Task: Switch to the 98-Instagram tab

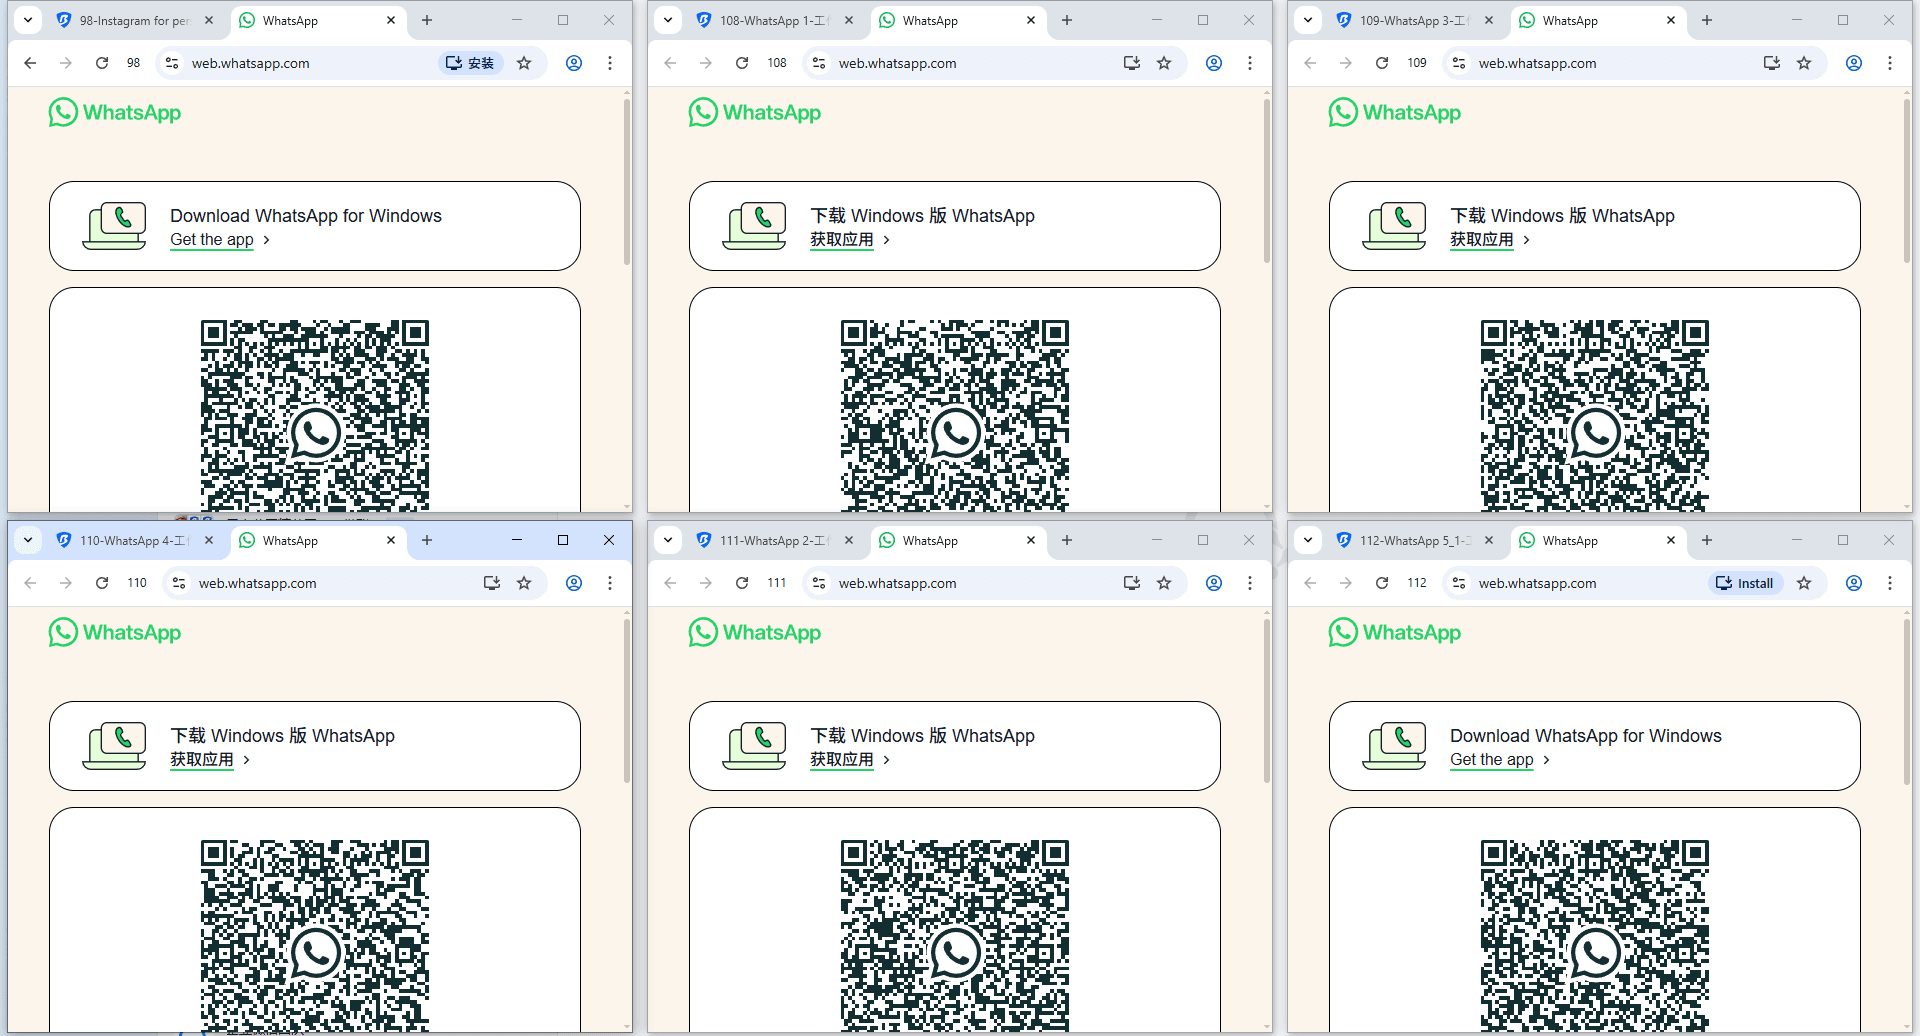Action: (x=130, y=20)
